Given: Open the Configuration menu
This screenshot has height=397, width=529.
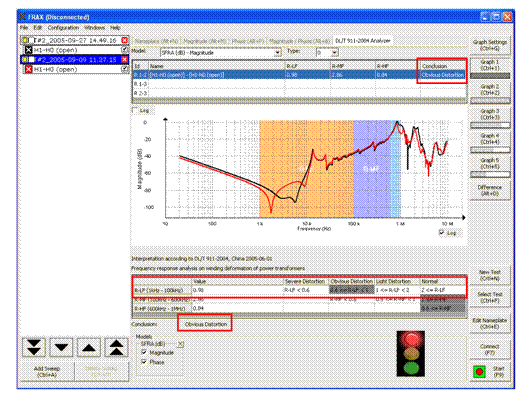Looking at the screenshot, I should click(x=63, y=28).
